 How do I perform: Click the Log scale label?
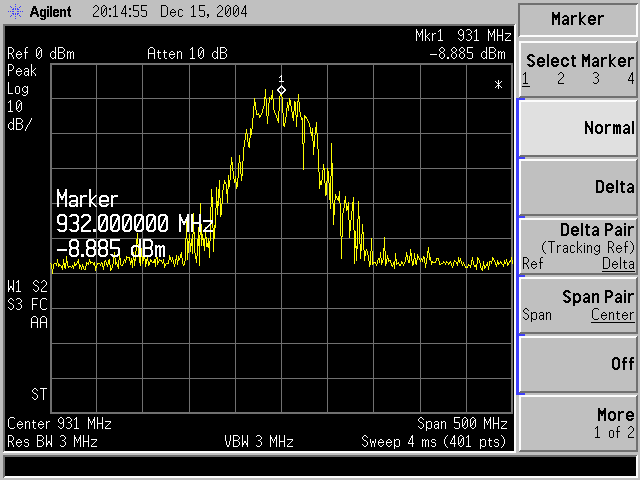(18, 89)
